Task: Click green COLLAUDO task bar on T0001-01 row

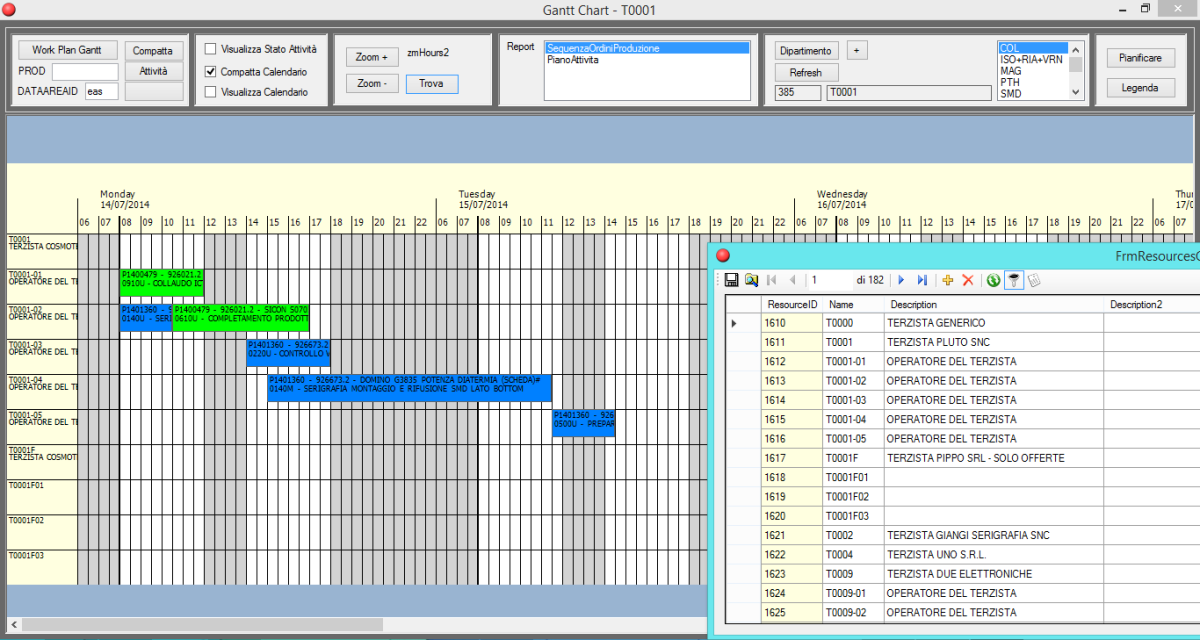Action: [161, 283]
